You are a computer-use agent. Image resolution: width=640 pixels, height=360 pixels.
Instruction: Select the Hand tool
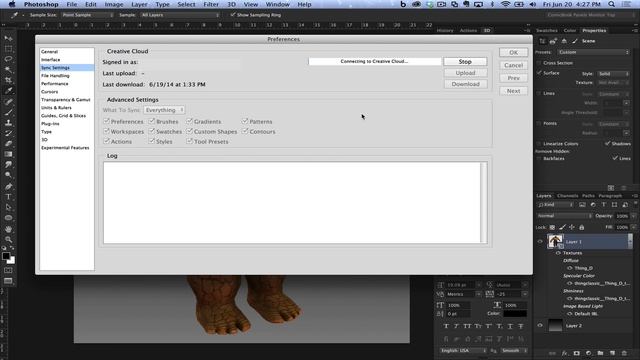coord(8,229)
